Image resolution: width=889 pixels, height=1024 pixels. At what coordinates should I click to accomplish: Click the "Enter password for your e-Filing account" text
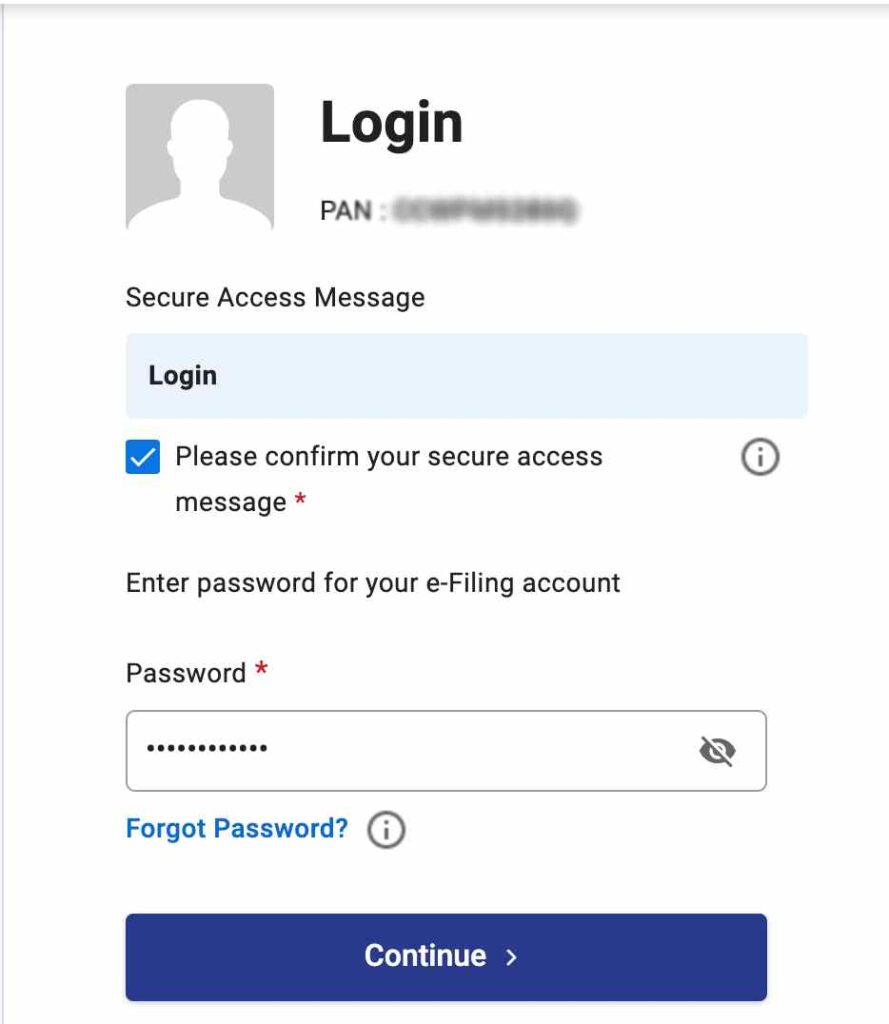click(x=373, y=583)
